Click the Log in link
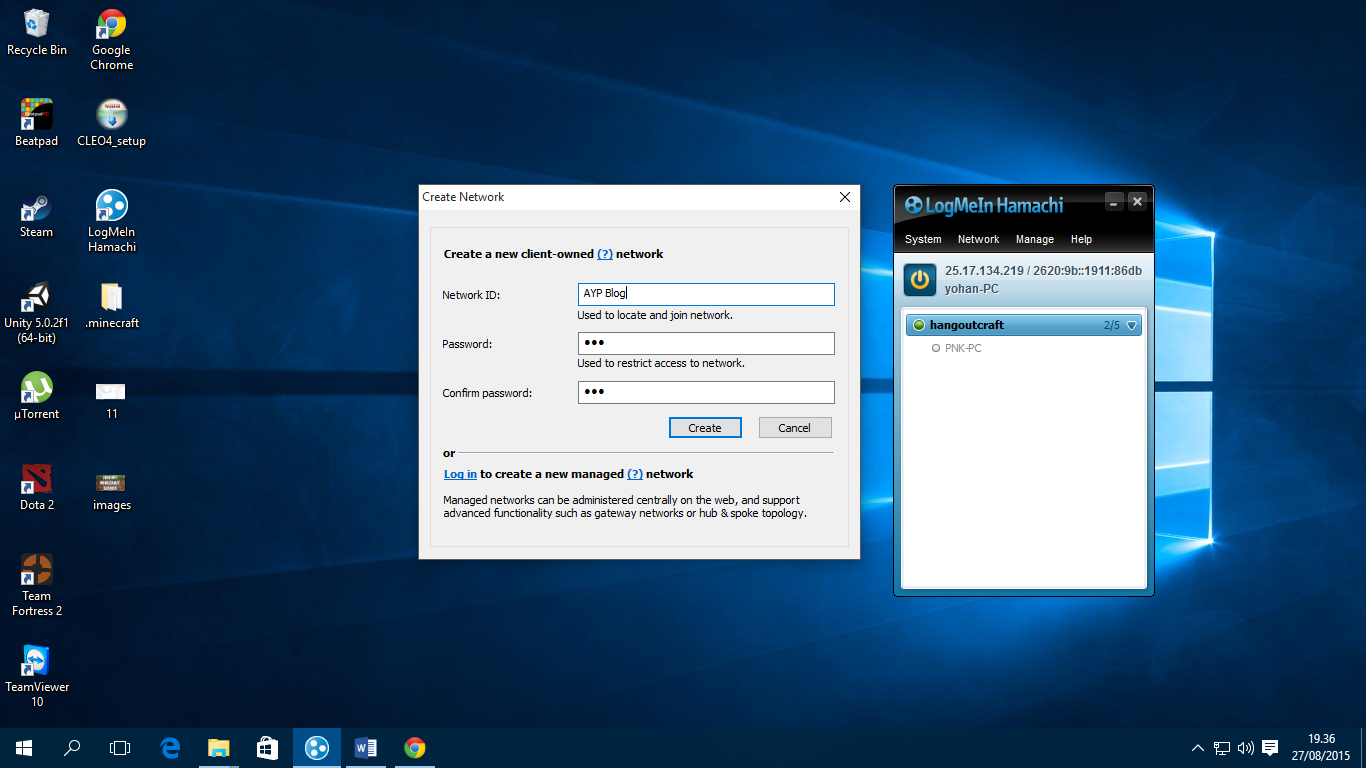Image resolution: width=1366 pixels, height=768 pixels. tap(460, 474)
